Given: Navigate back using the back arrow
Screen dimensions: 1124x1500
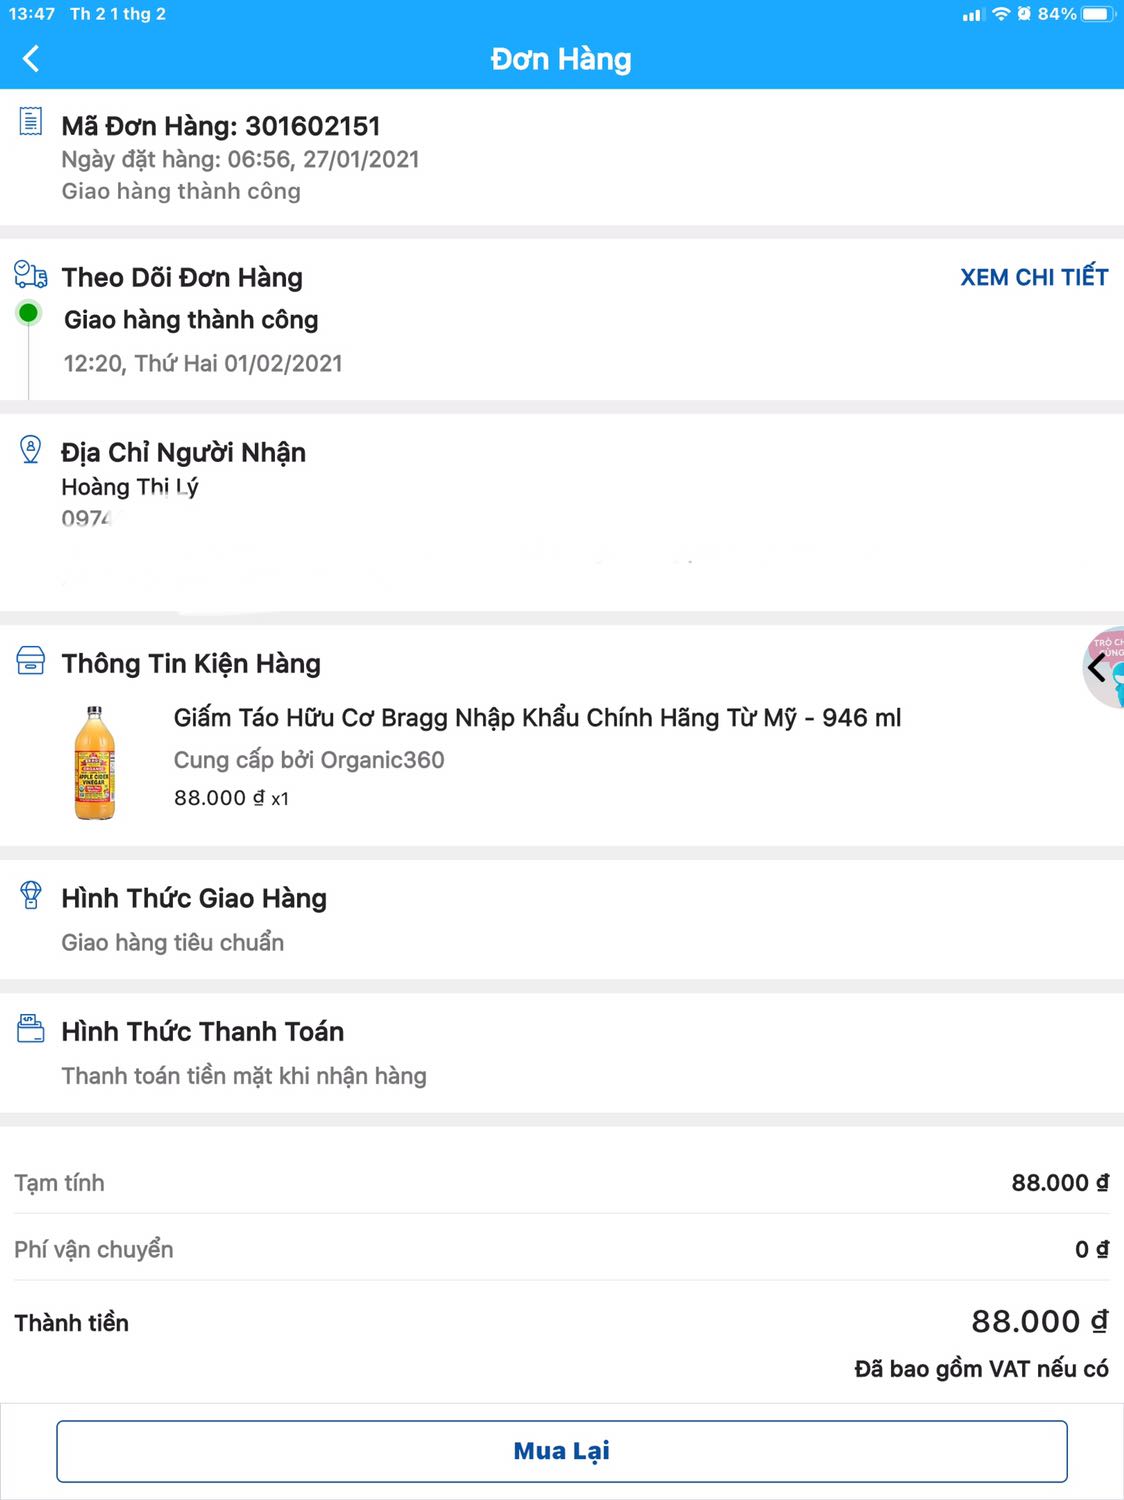Looking at the screenshot, I should 31,57.
